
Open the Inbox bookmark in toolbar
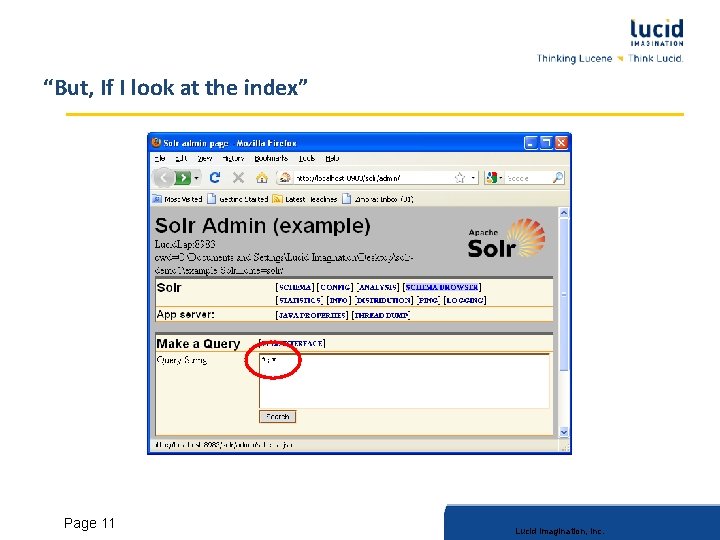pyautogui.click(x=378, y=199)
